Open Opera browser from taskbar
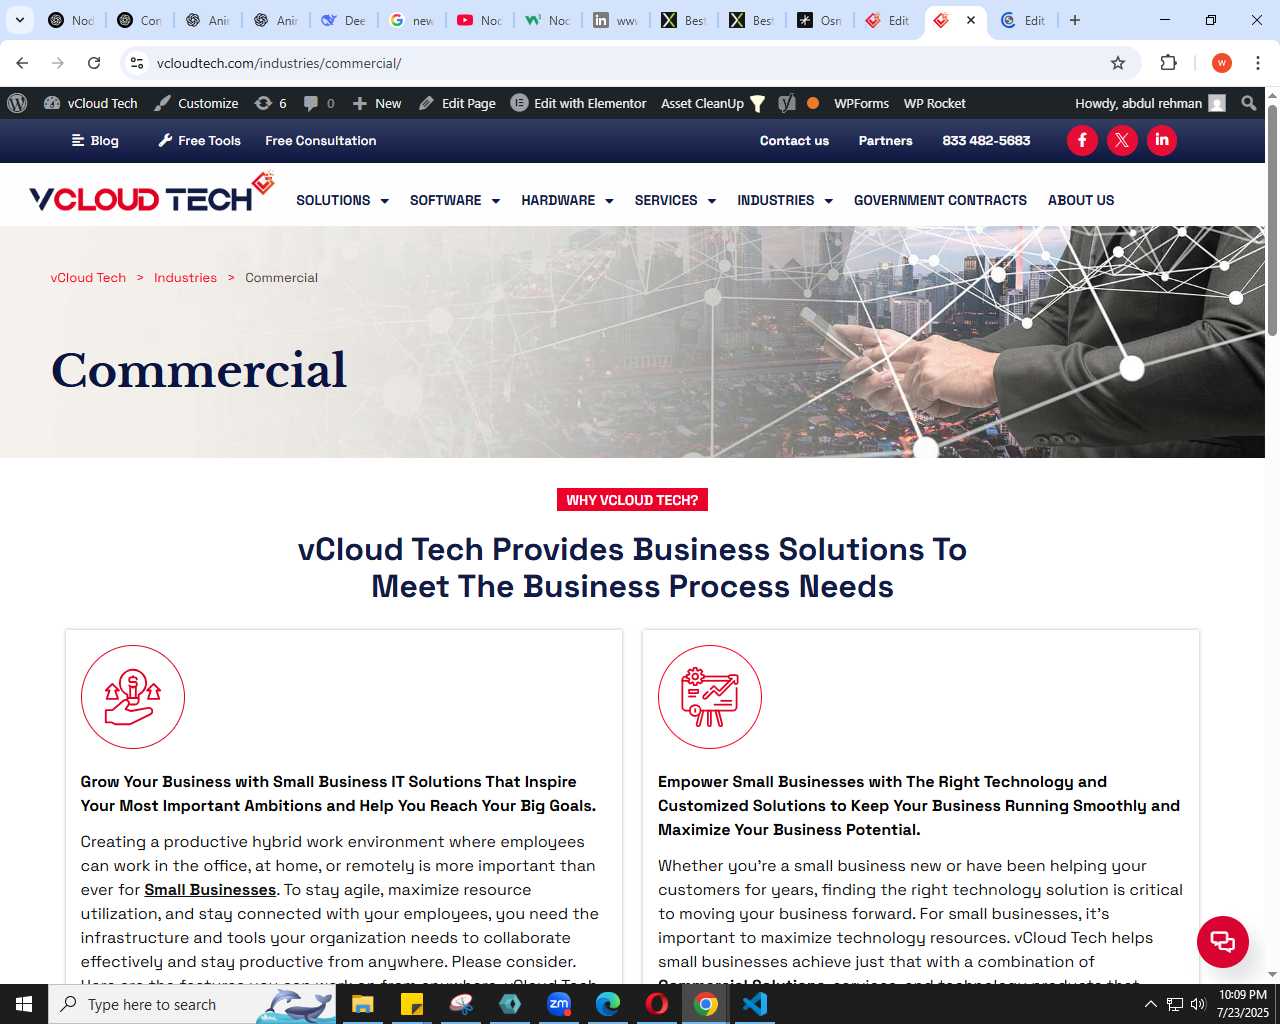Screen dimensions: 1280x1024 tap(657, 1004)
